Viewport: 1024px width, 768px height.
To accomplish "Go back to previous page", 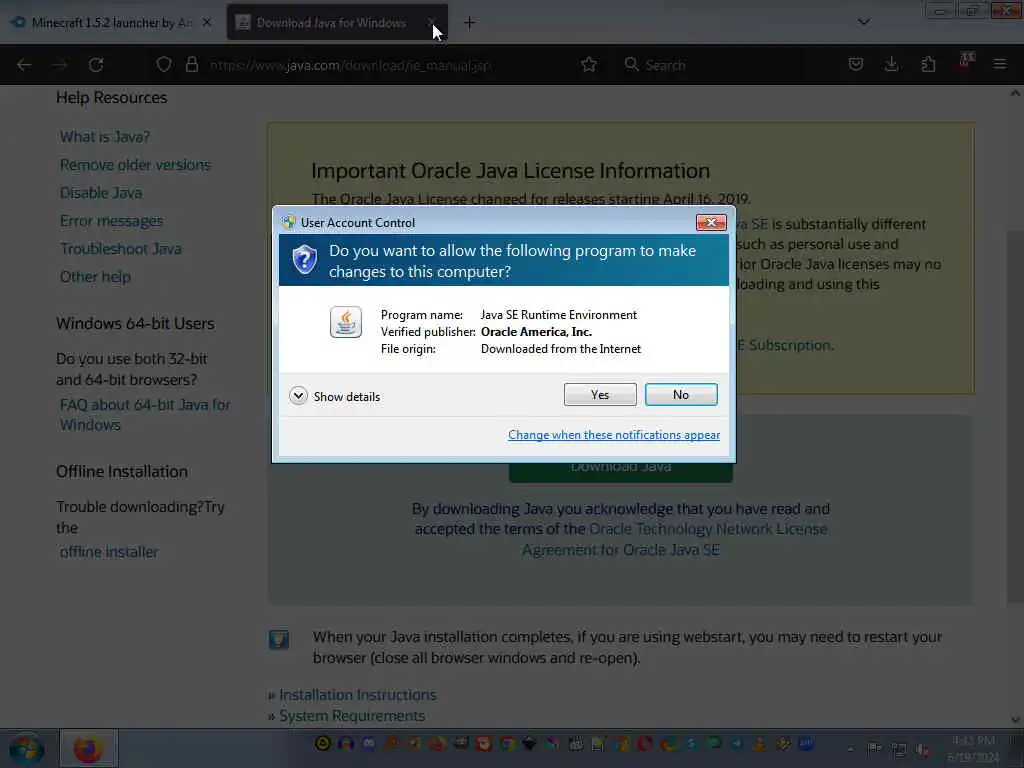I will coord(24,65).
